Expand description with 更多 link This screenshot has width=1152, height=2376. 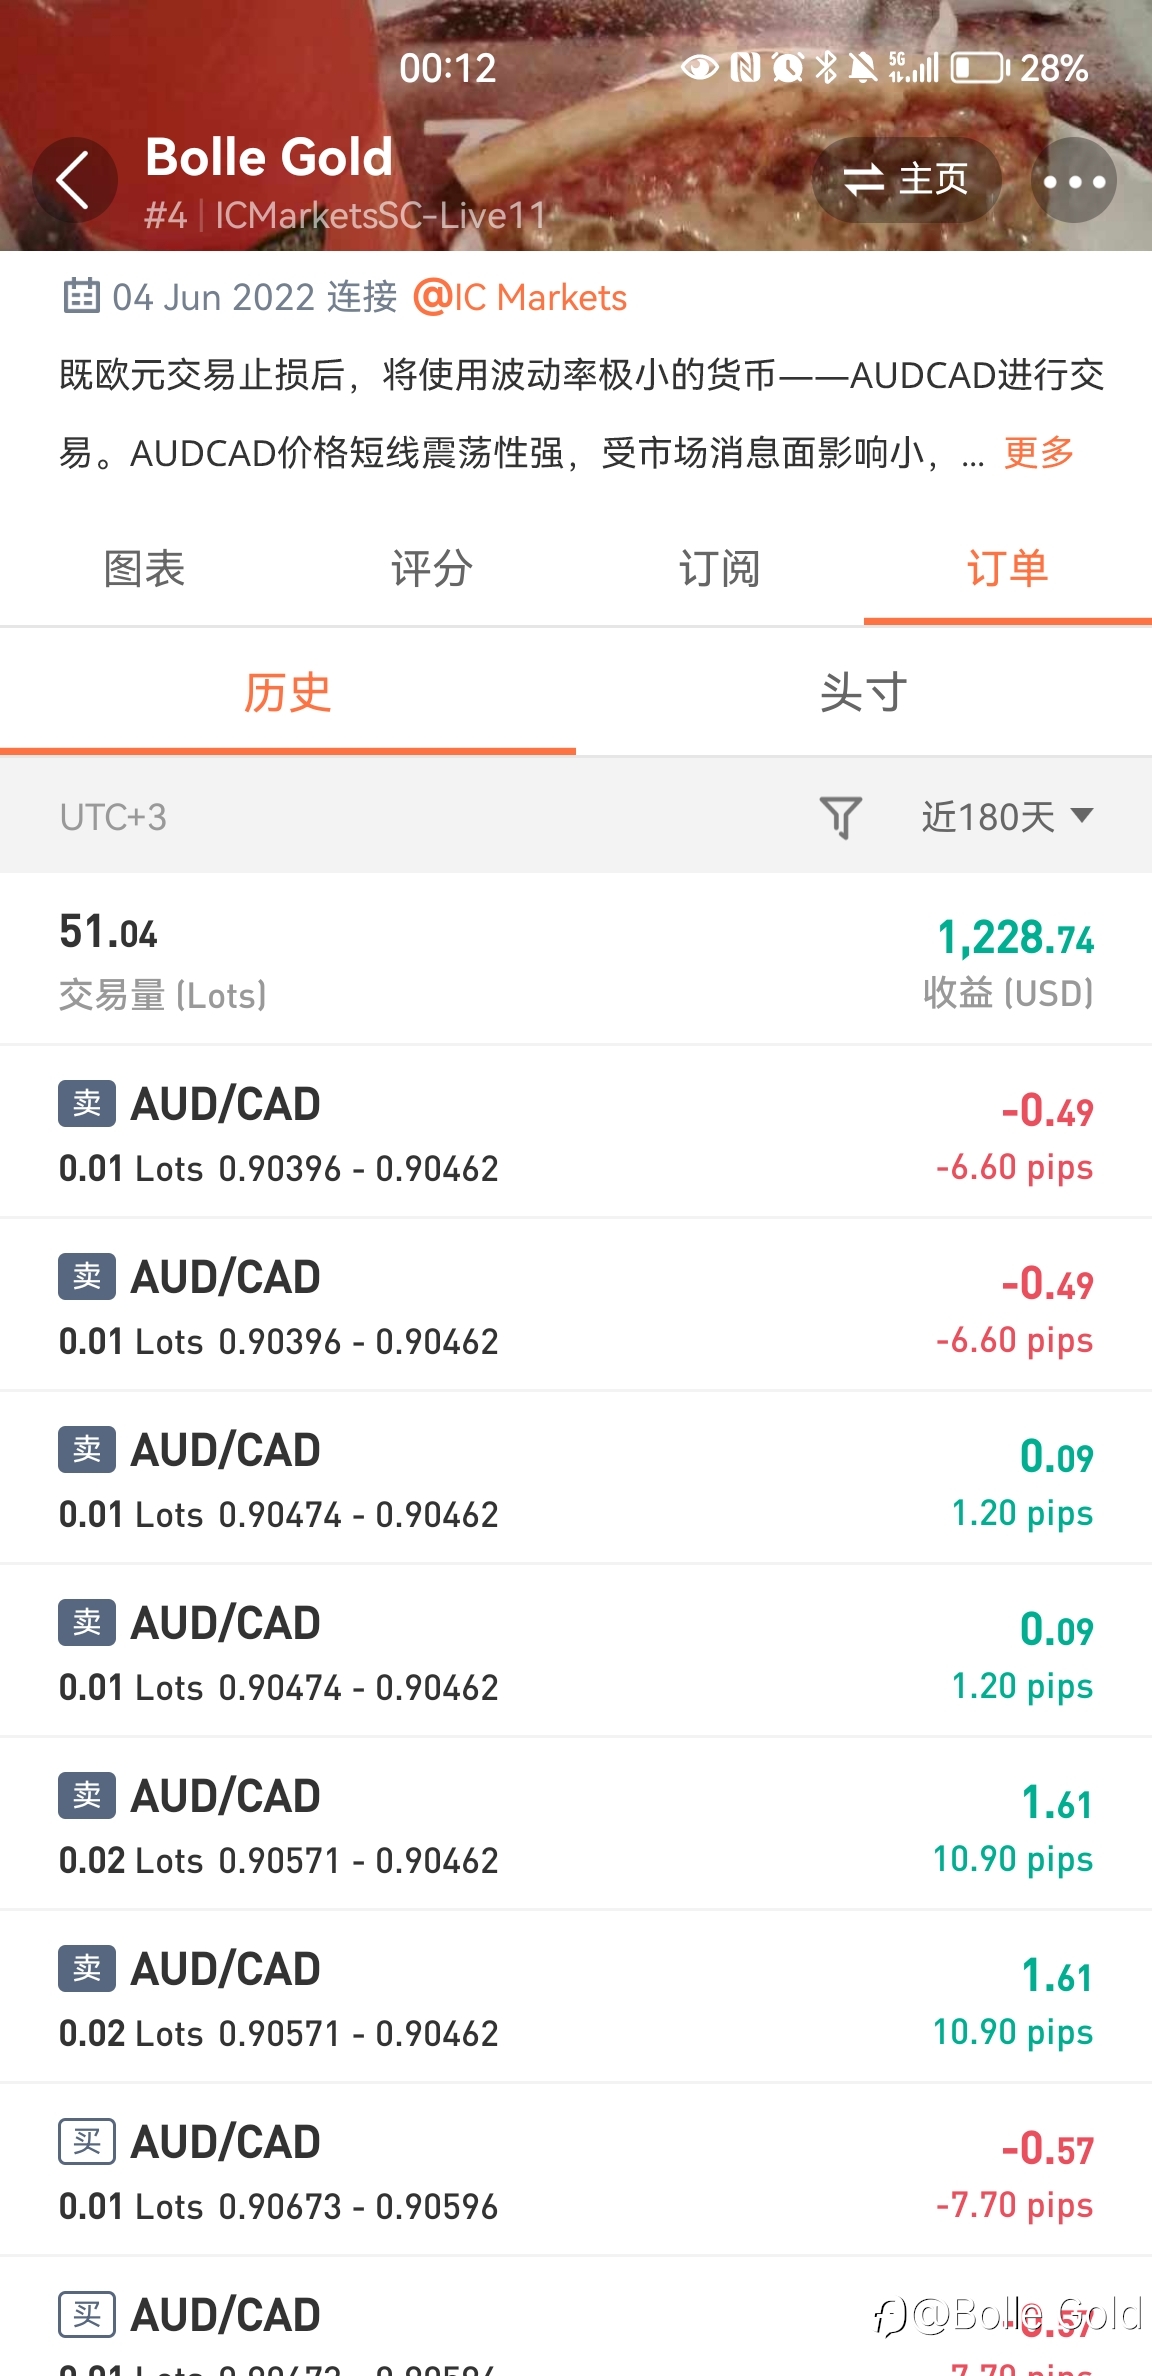pyautogui.click(x=1039, y=453)
